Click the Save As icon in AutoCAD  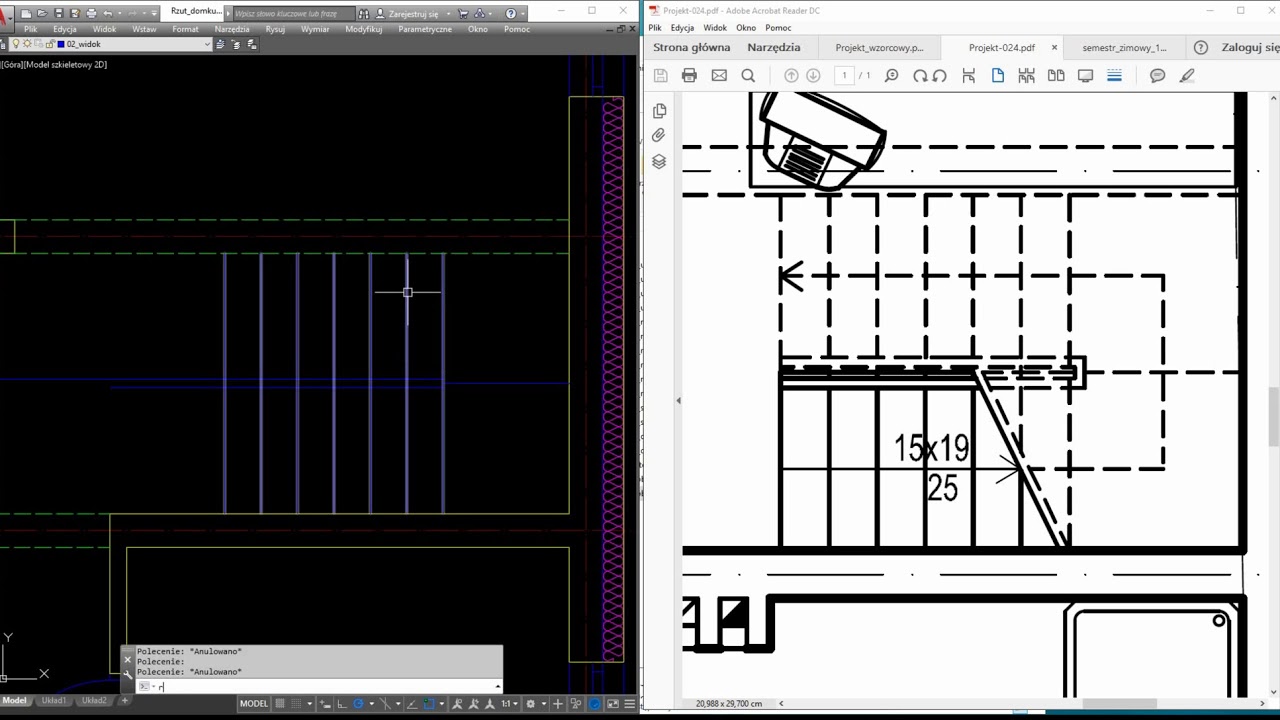74,13
